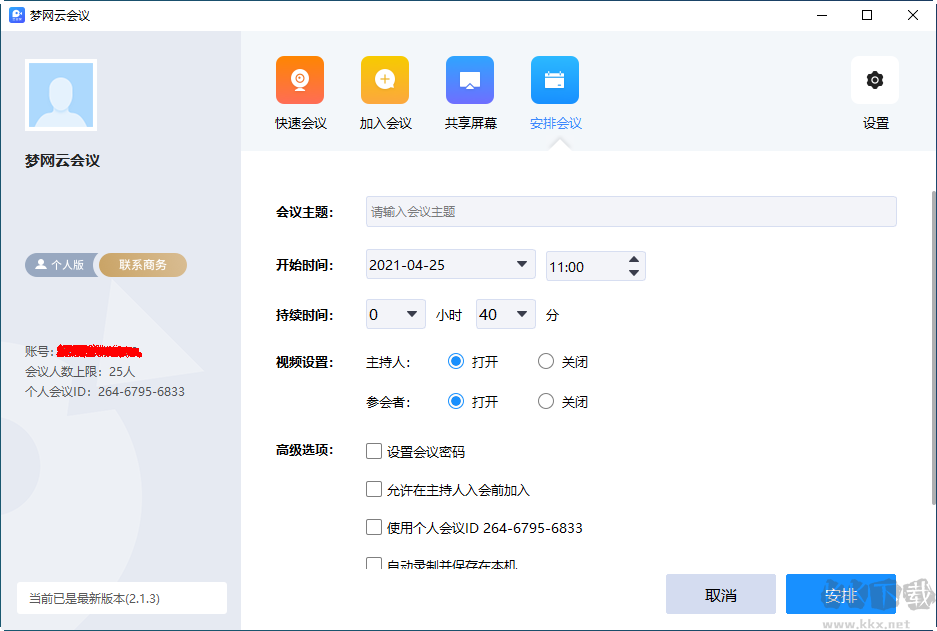Image resolution: width=937 pixels, height=631 pixels.
Task: Click the blue 安排 schedule button
Action: tap(841, 595)
